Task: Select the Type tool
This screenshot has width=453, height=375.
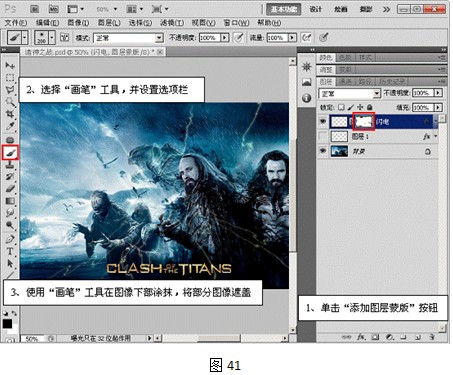Action: 10,251
